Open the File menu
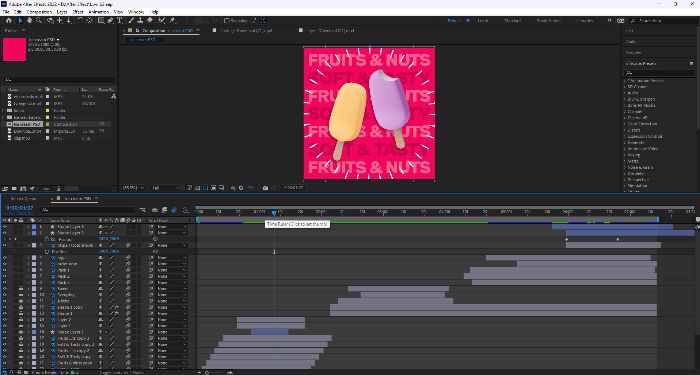This screenshot has height=375, width=700. tap(6, 12)
